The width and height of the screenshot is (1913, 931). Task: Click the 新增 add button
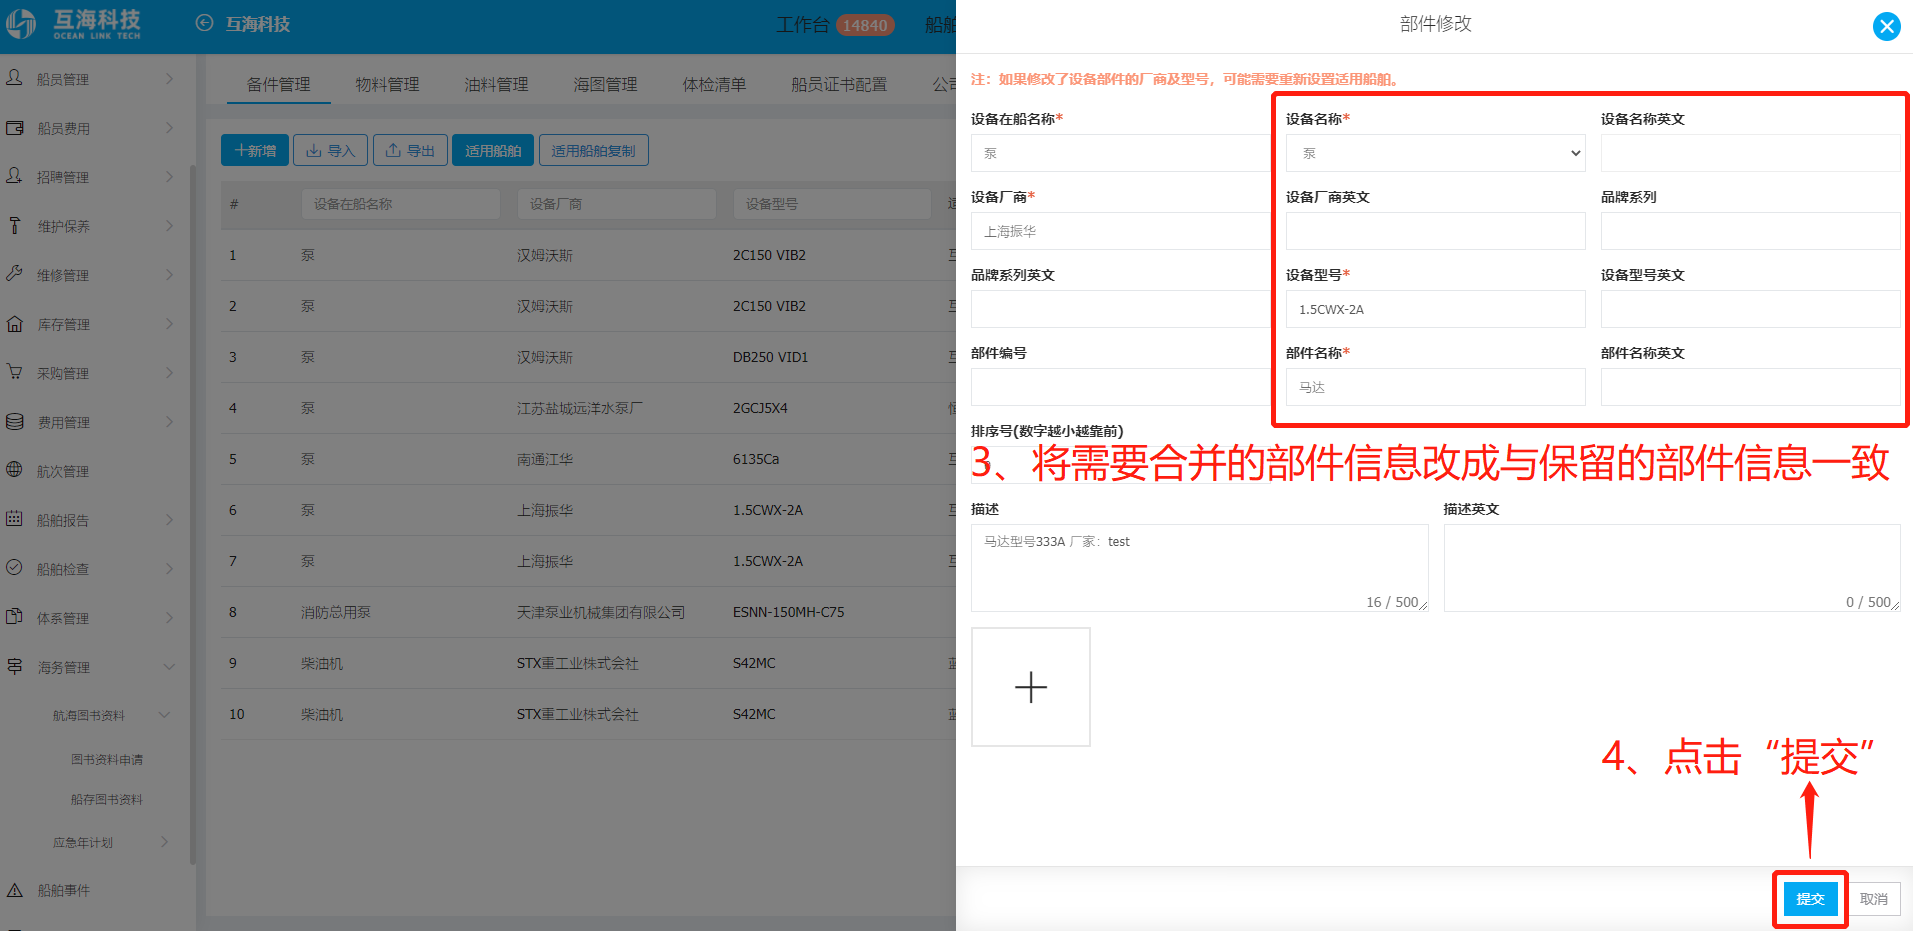point(255,150)
